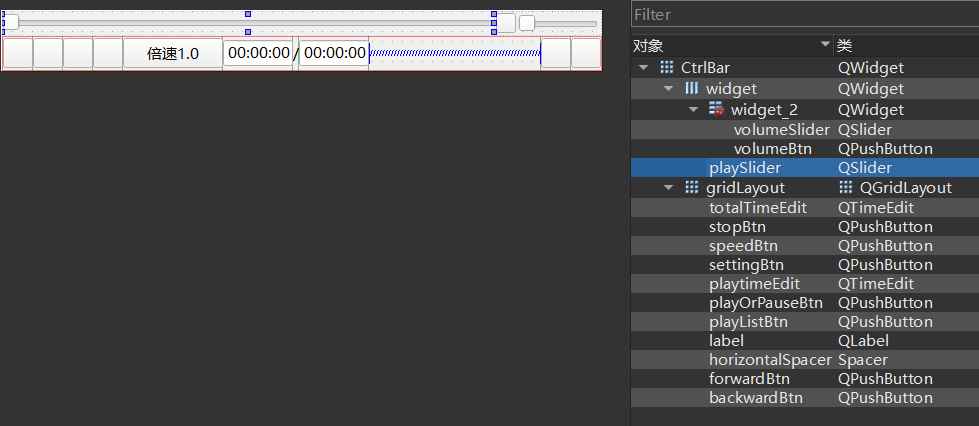Click the broken-layout icon beside widget_2

[716, 109]
